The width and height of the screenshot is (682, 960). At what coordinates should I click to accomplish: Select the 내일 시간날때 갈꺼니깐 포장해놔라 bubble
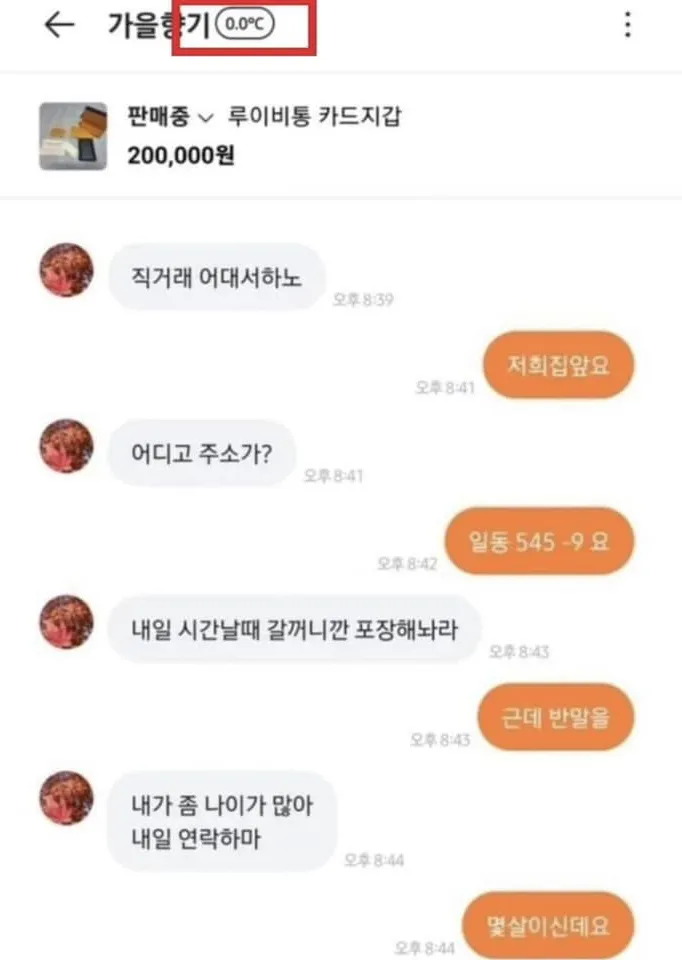pyautogui.click(x=294, y=629)
